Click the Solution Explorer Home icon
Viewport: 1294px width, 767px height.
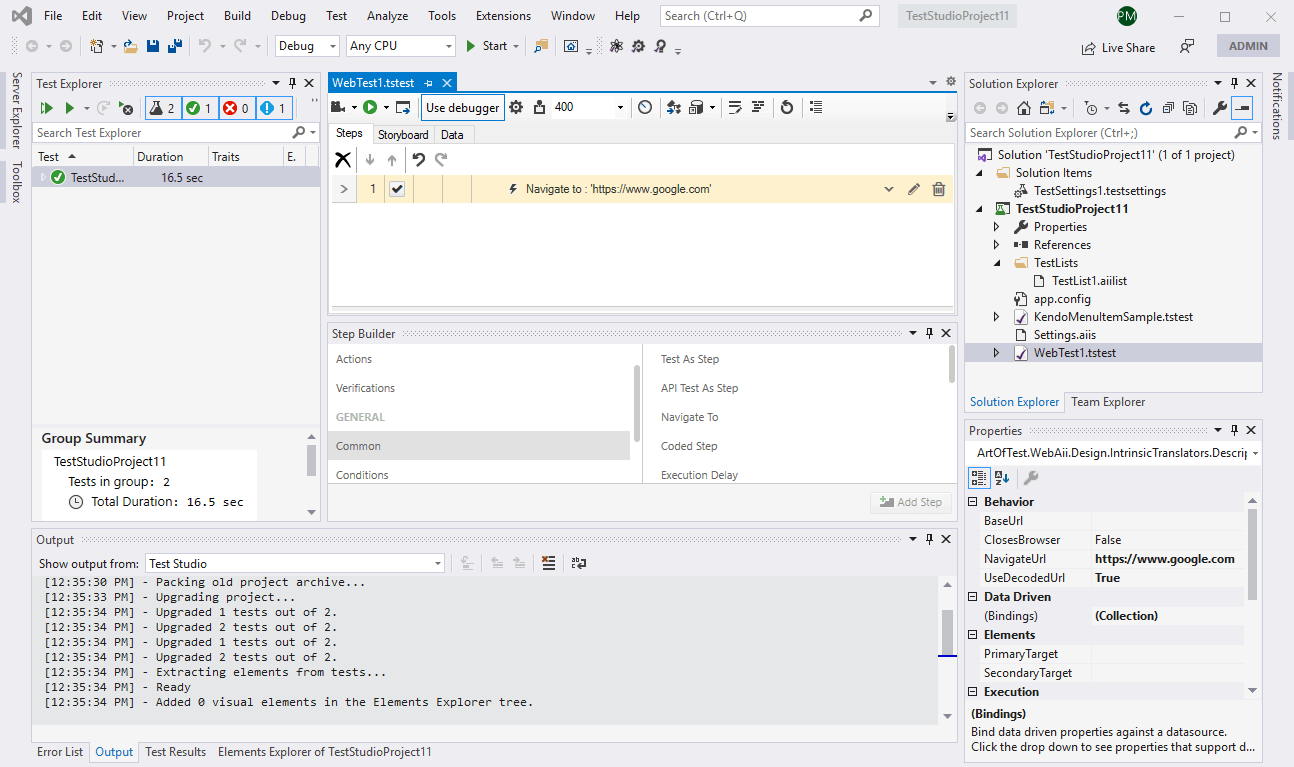point(1024,108)
